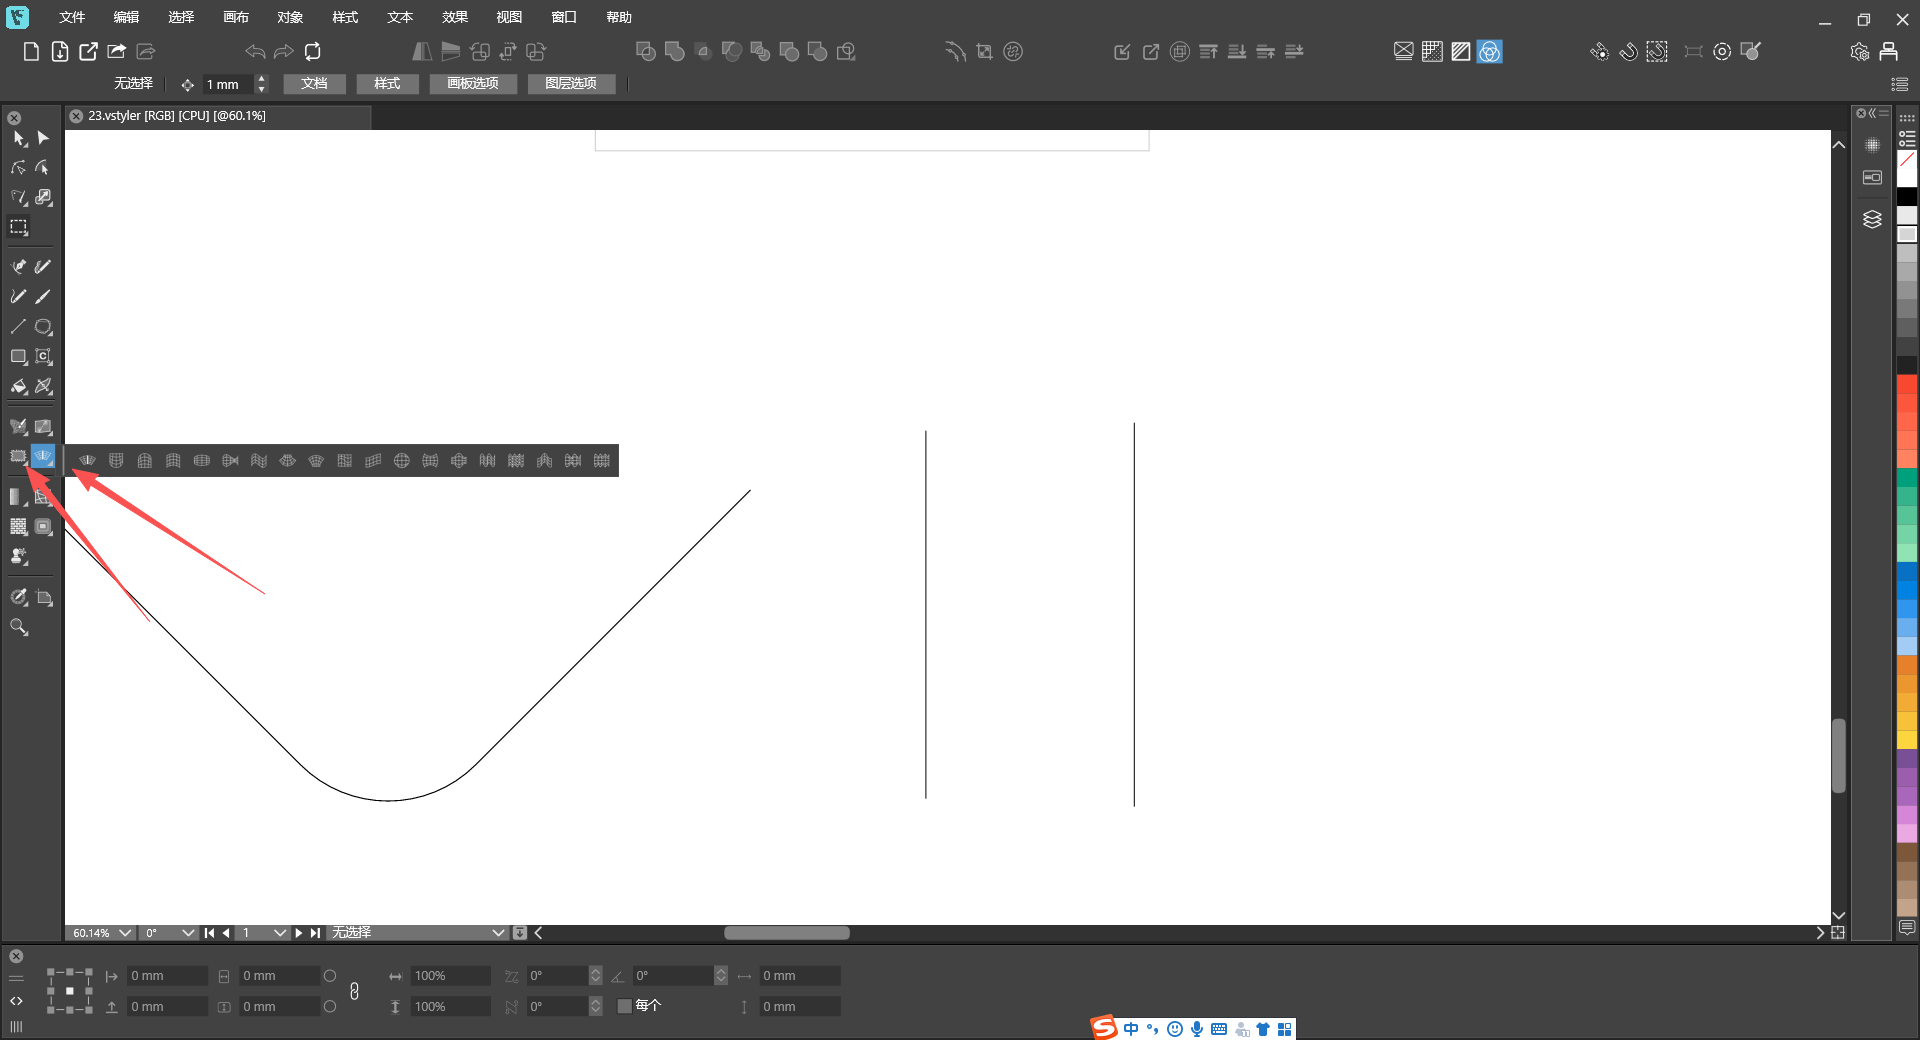Click the 画板选项 button

point(473,84)
